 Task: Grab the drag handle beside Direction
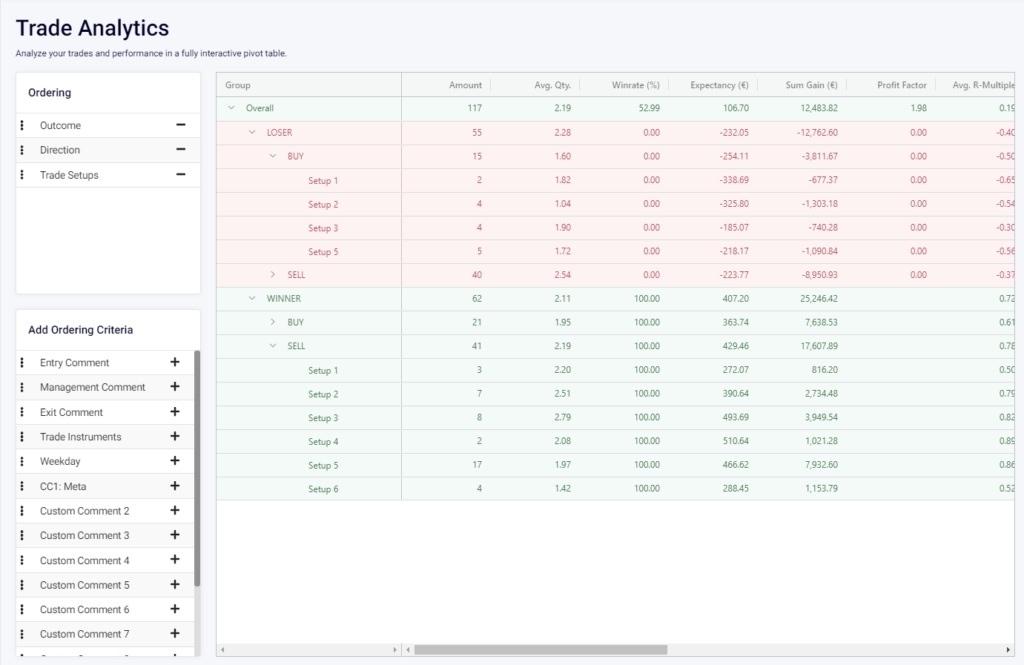22,150
